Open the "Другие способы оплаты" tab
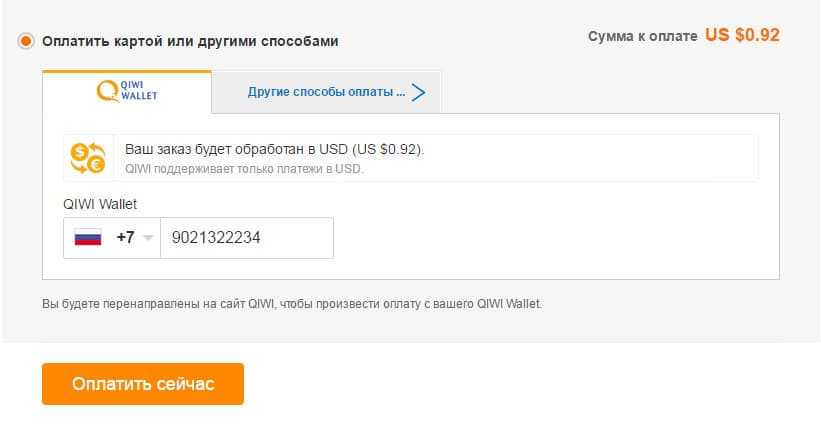 click(x=326, y=92)
